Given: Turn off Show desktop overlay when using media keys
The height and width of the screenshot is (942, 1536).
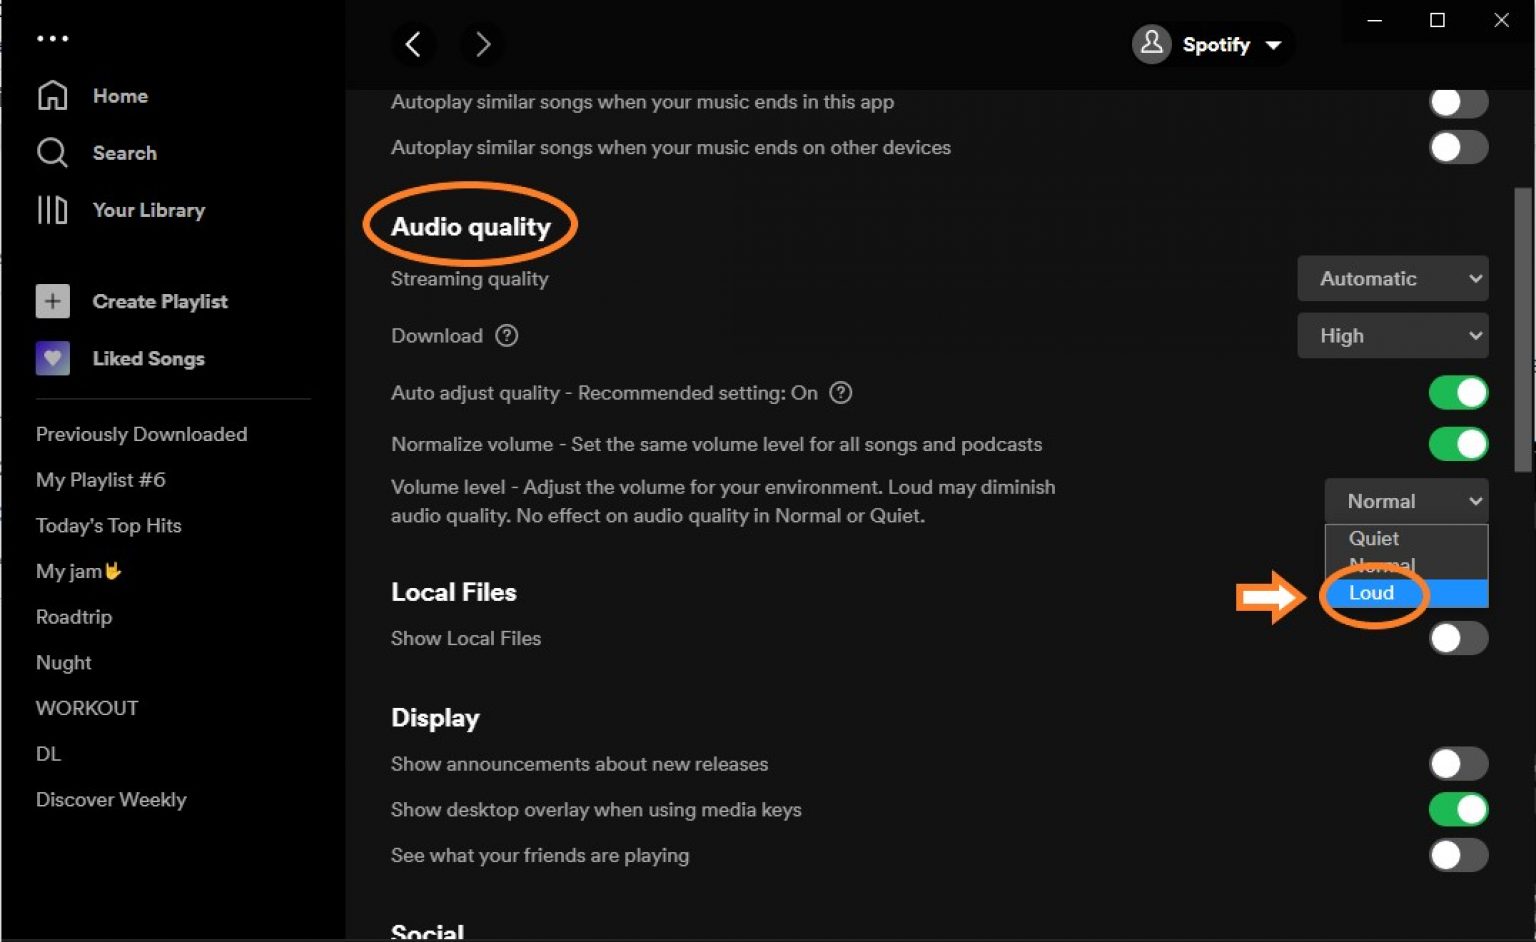Looking at the screenshot, I should (x=1458, y=809).
